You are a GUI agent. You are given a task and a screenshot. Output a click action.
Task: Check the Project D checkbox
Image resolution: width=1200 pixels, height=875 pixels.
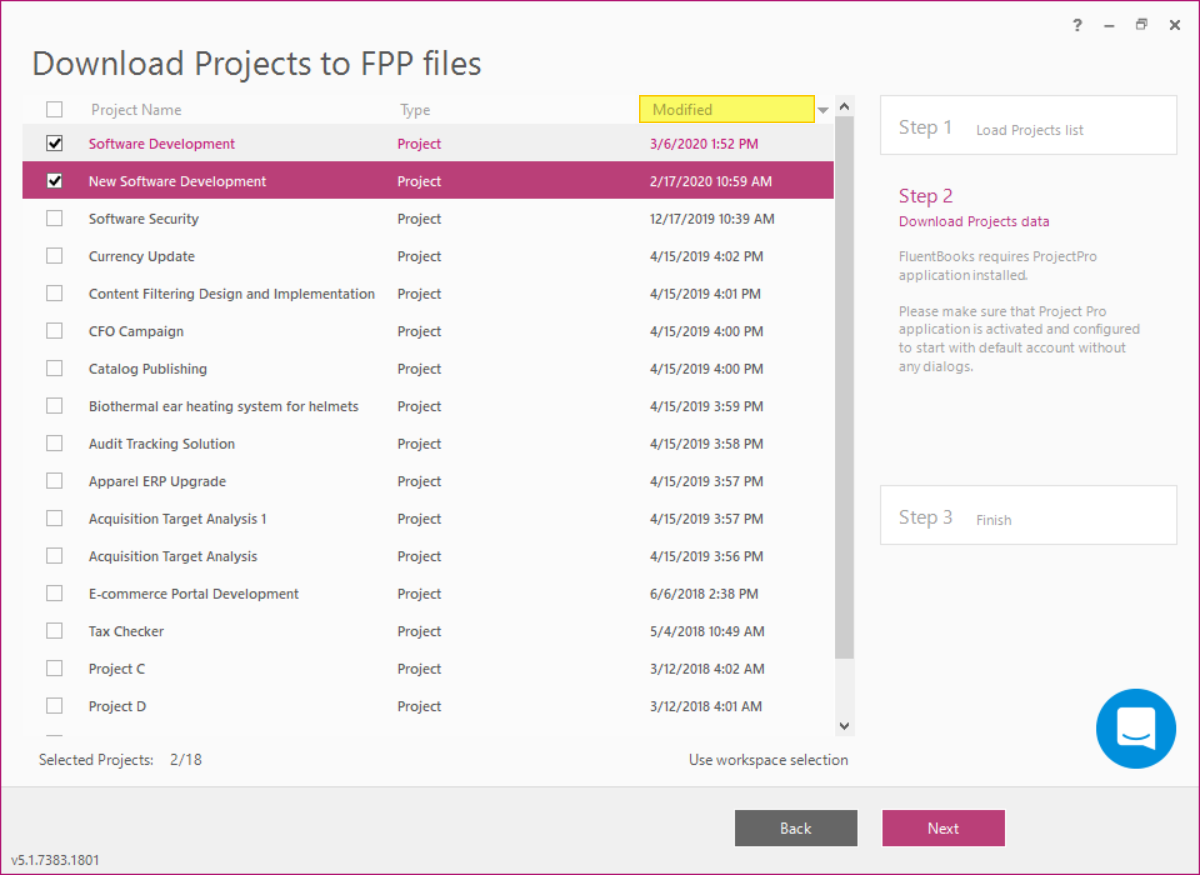pyautogui.click(x=54, y=706)
